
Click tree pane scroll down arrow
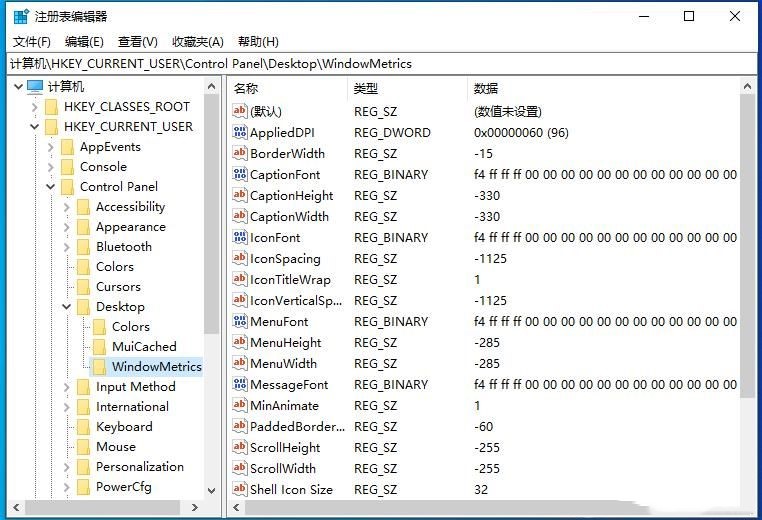pos(211,490)
